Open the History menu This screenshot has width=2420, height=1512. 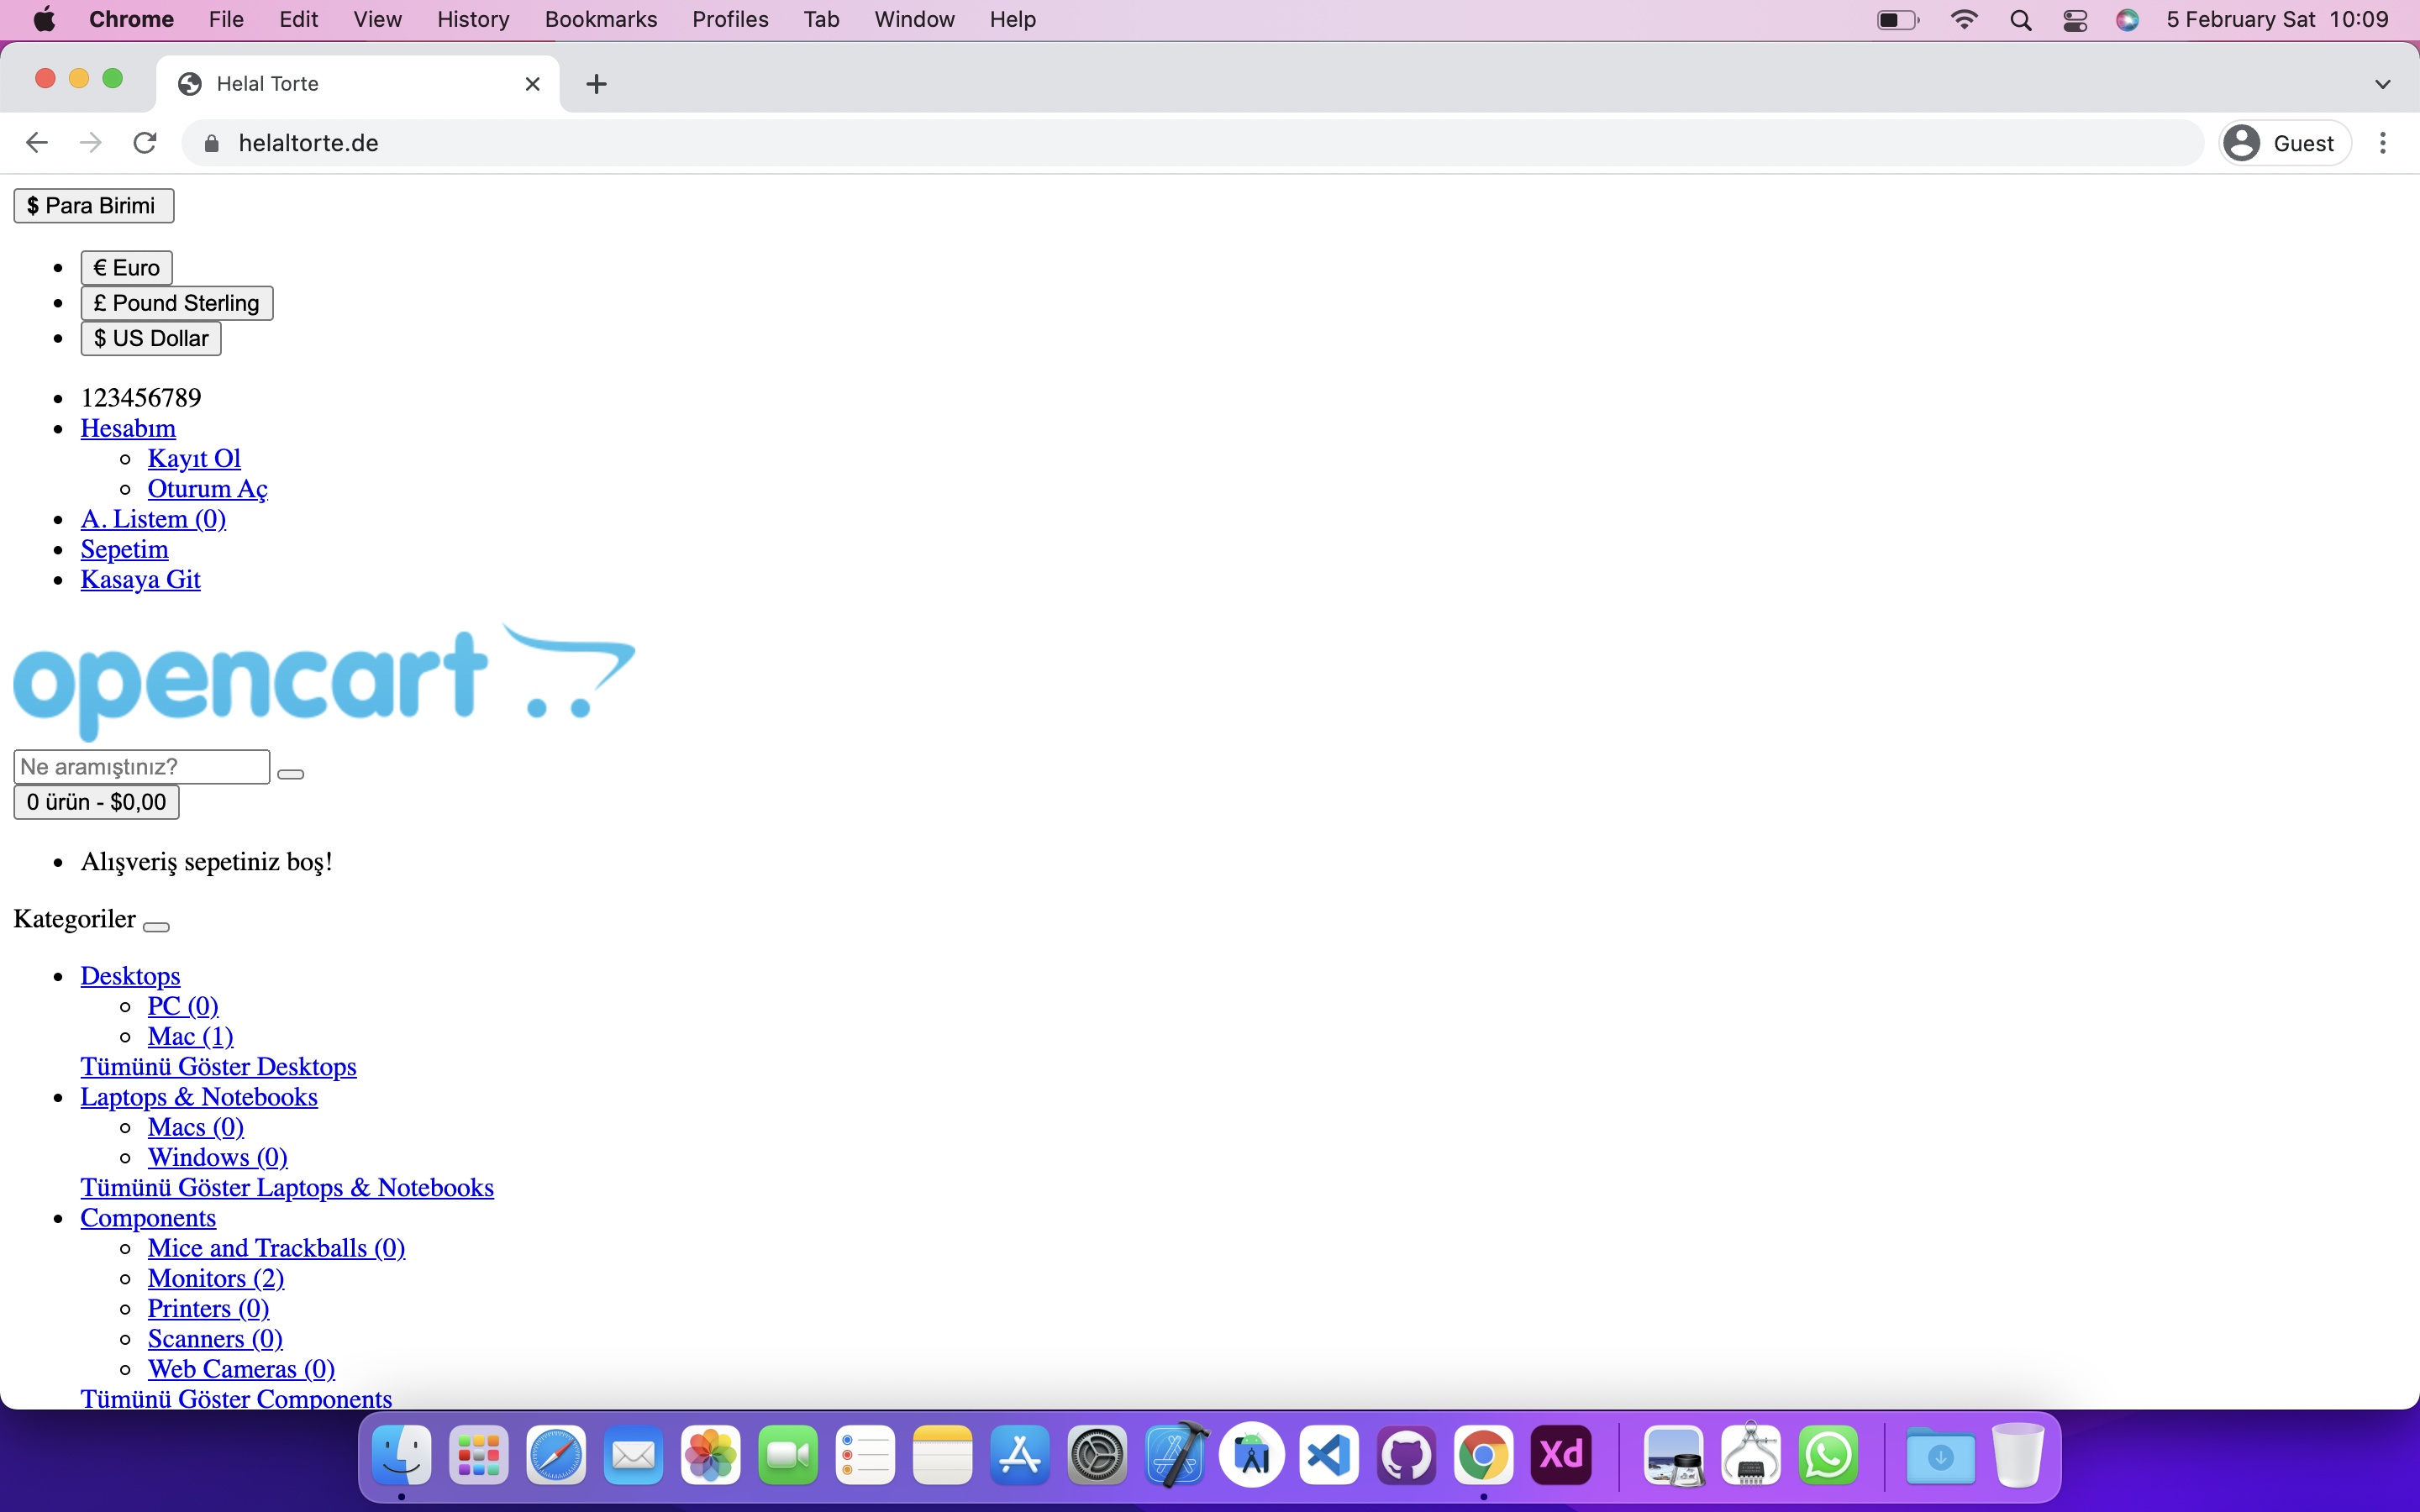tap(473, 20)
